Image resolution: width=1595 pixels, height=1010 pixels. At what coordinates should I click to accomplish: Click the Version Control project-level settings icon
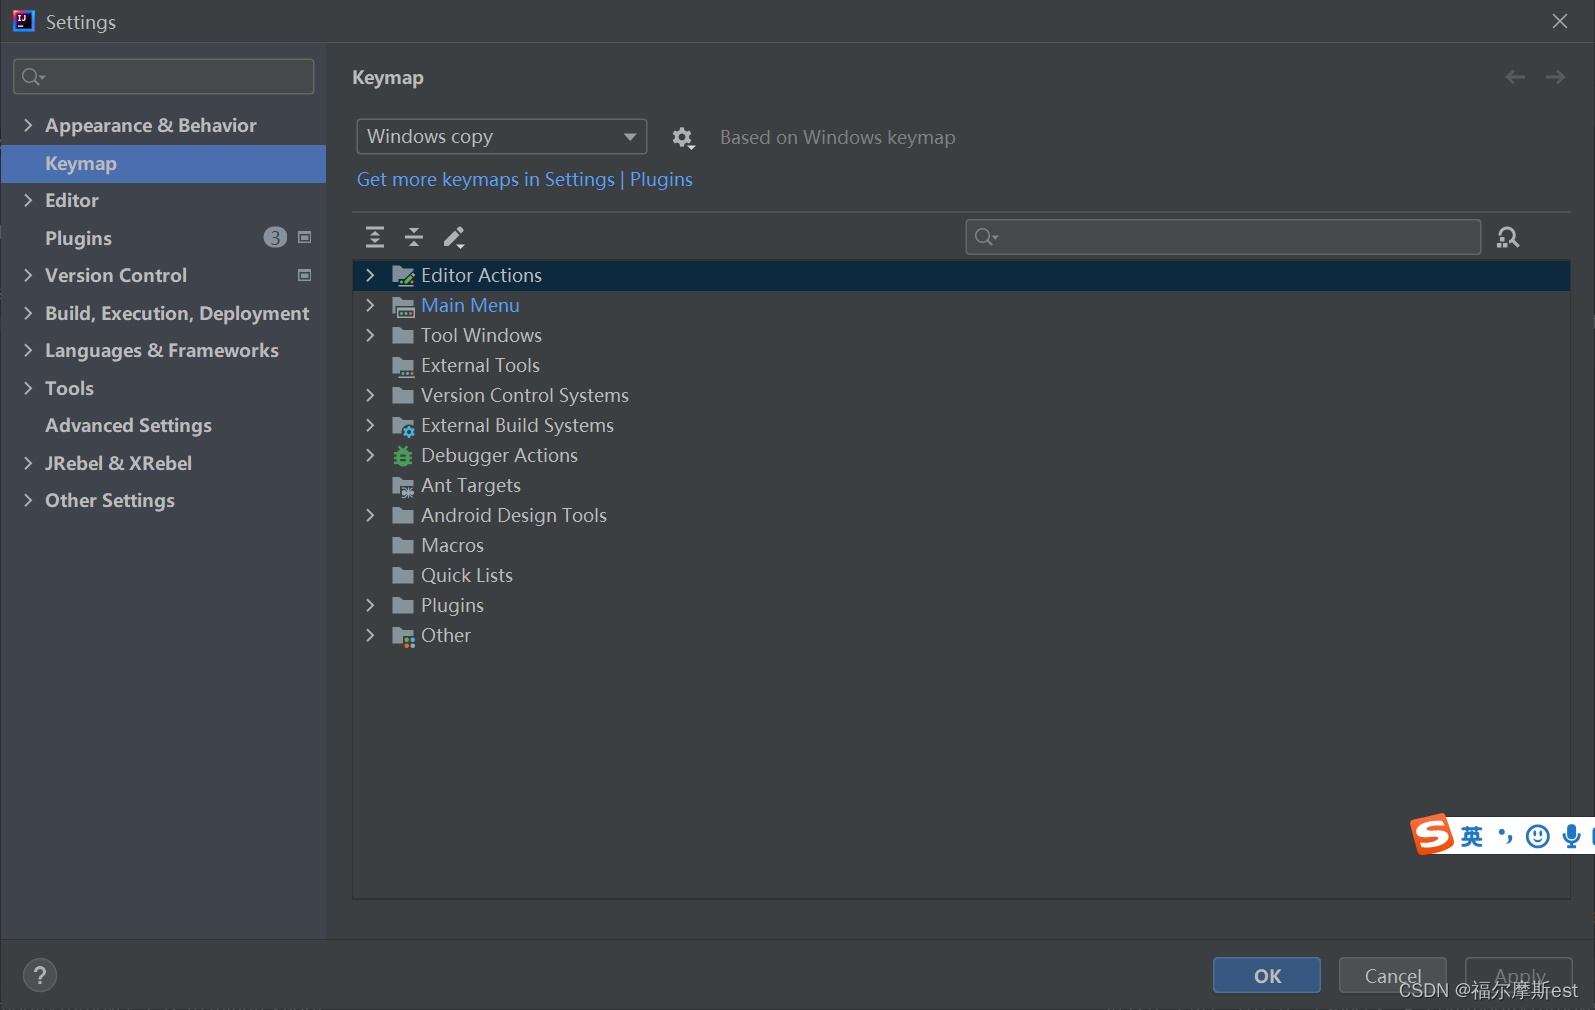[x=305, y=275]
